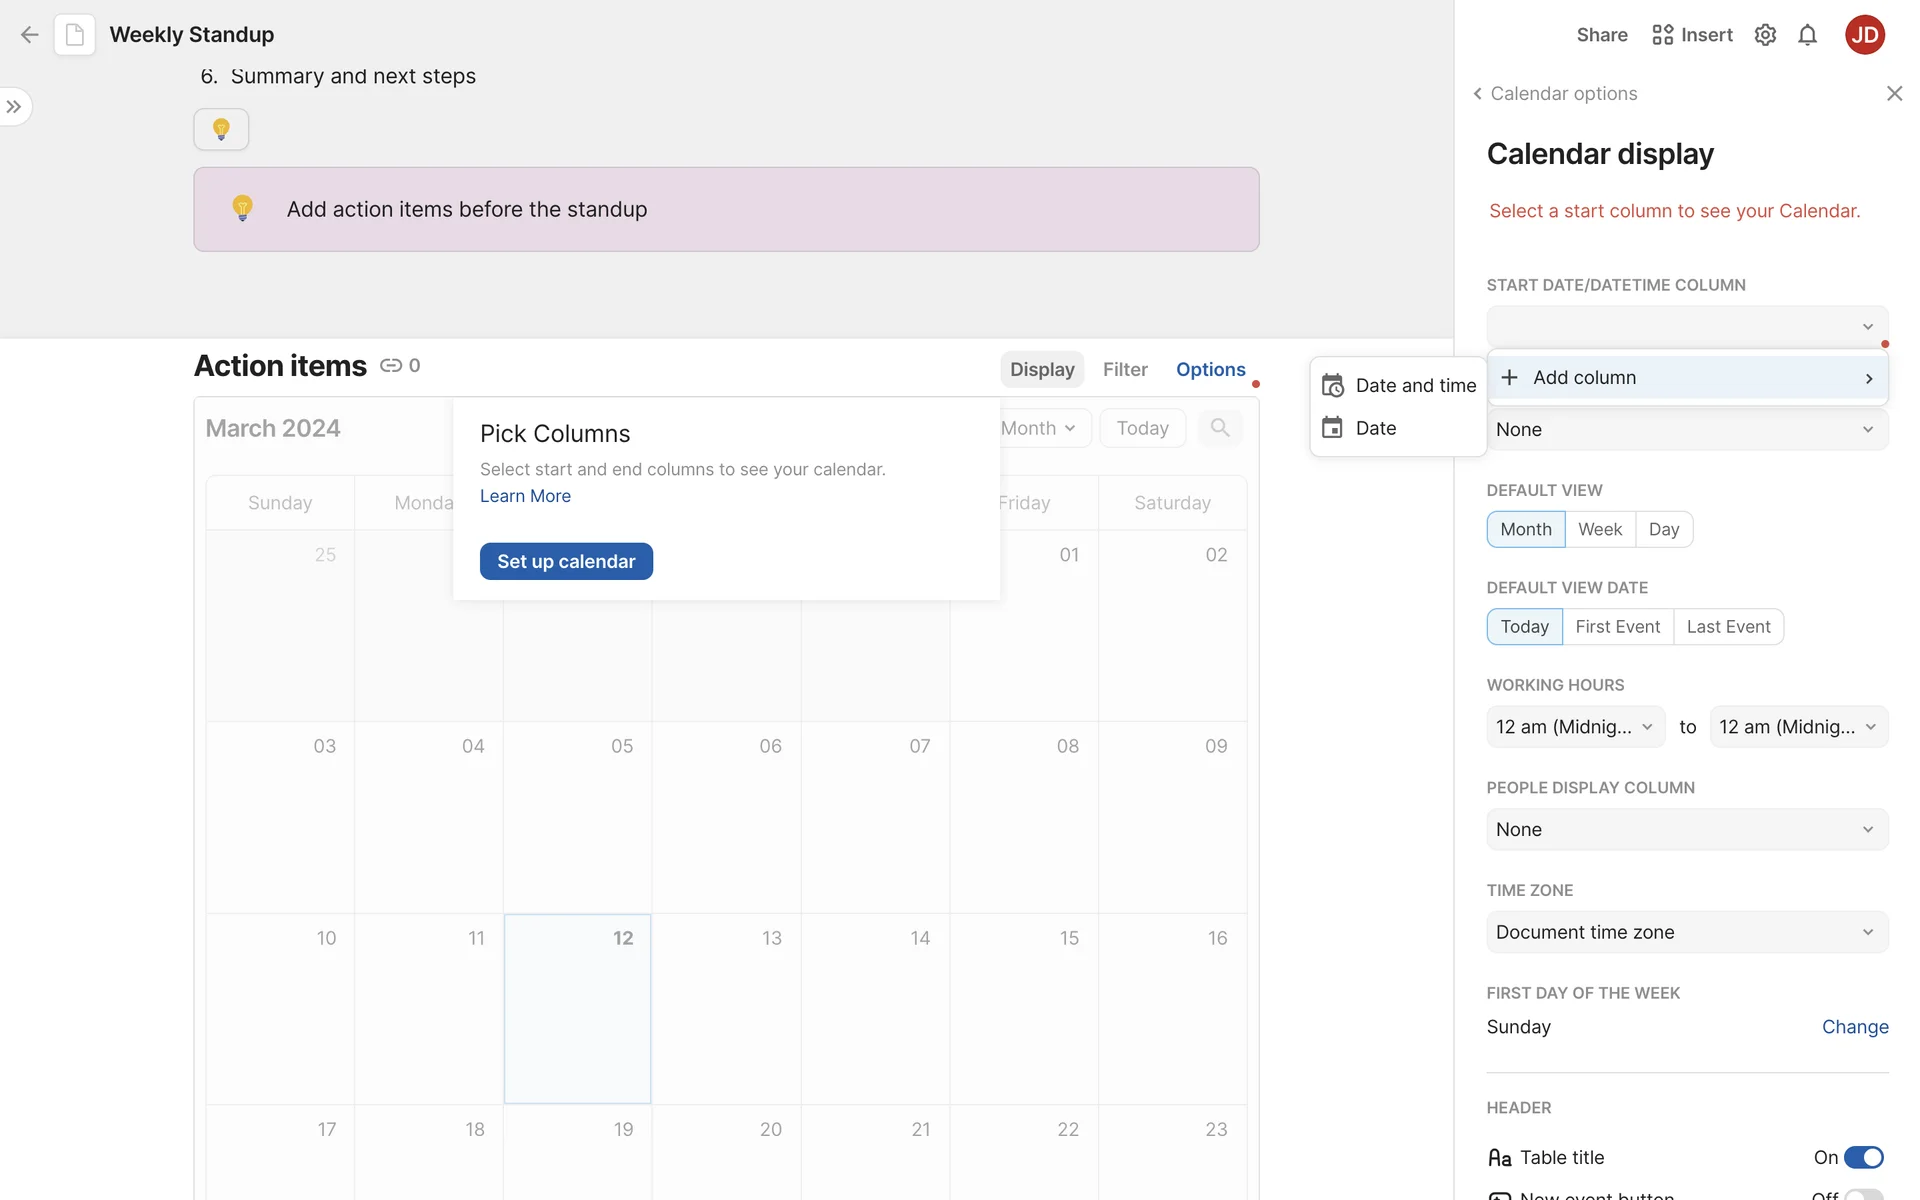The image size is (1920, 1200).
Task: Open the JD user avatar
Action: [1864, 35]
